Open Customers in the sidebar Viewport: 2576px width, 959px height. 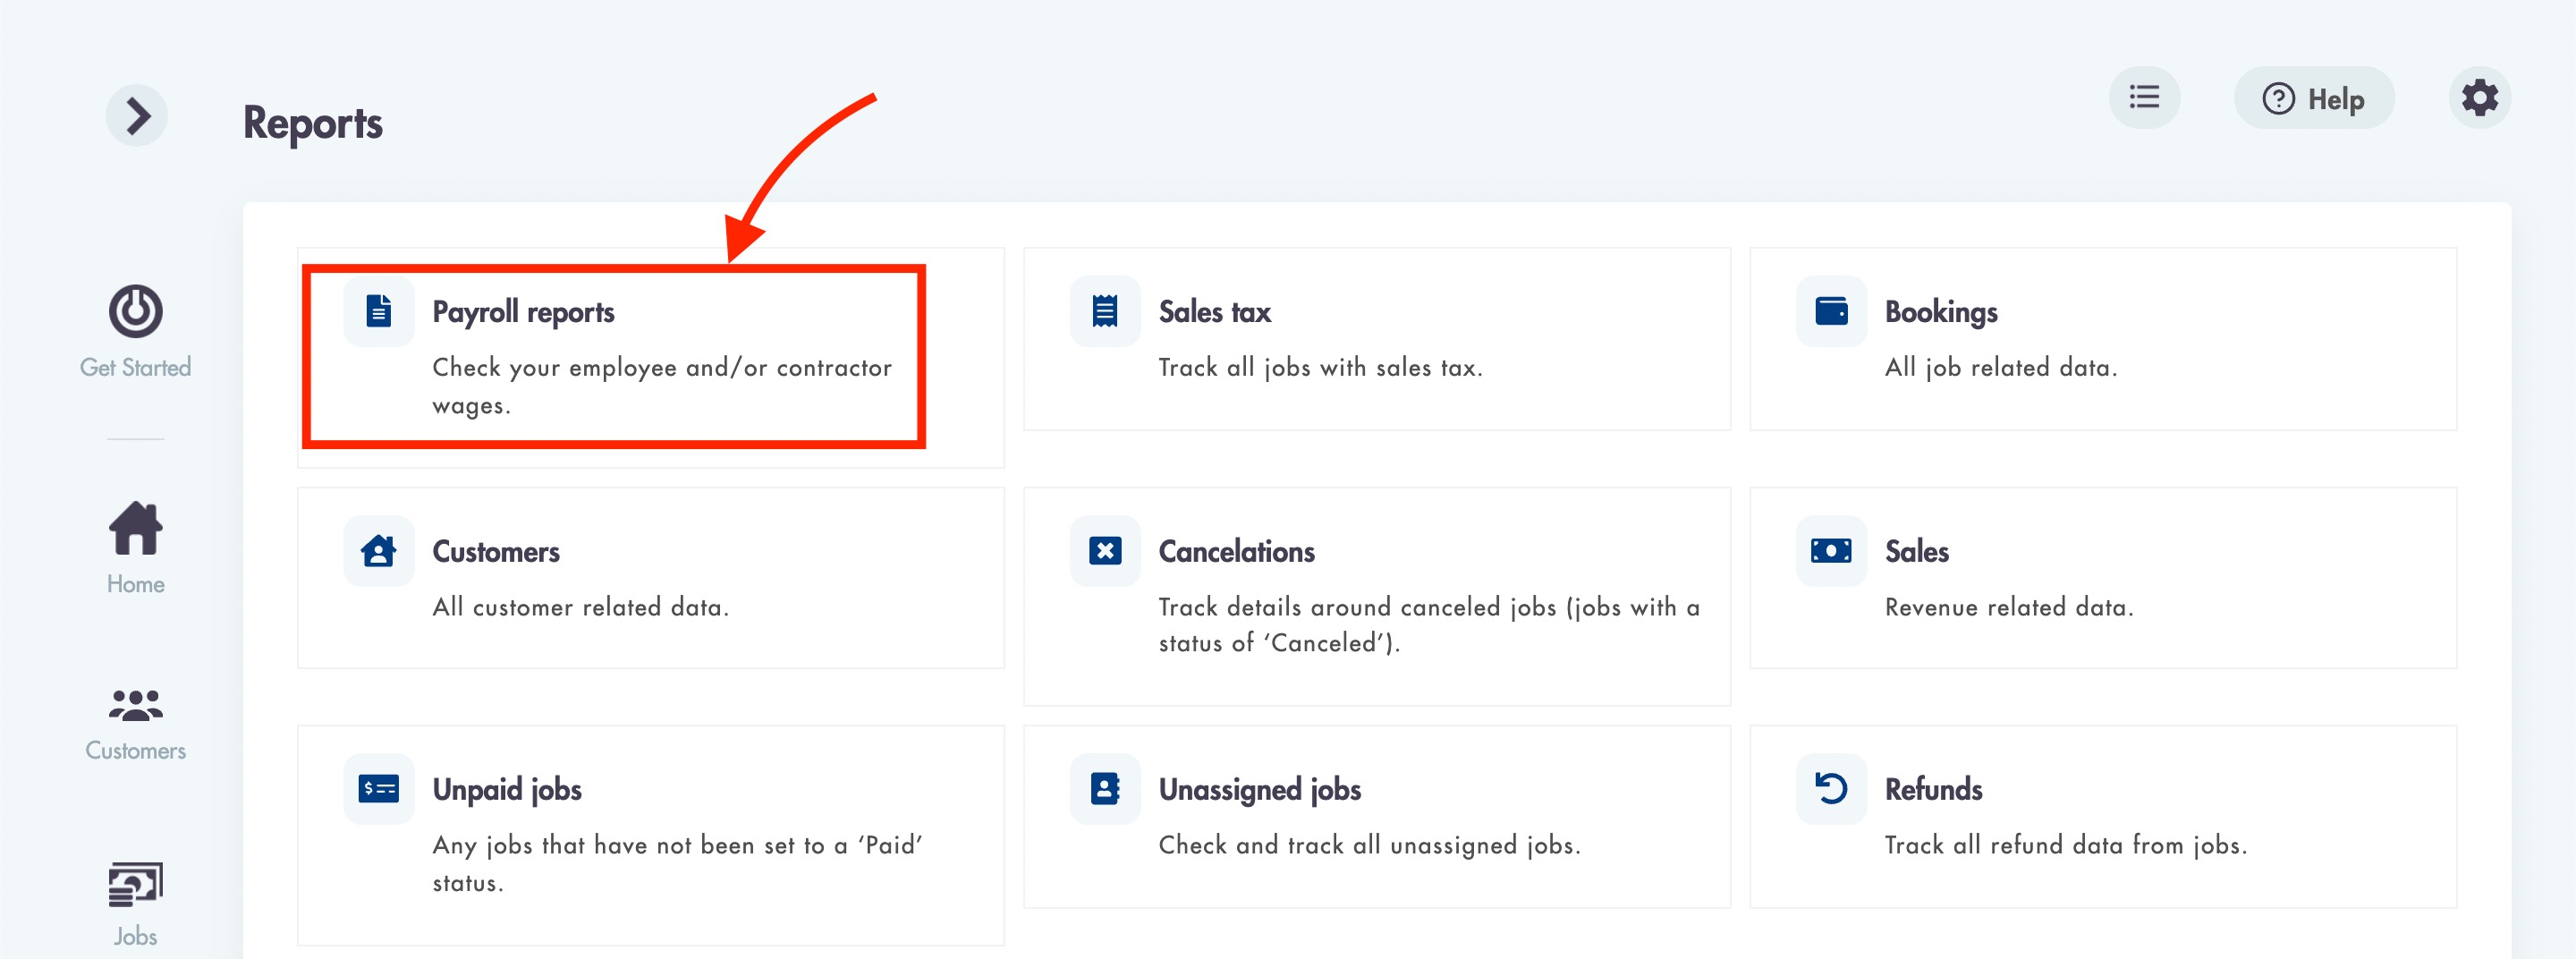[x=136, y=723]
